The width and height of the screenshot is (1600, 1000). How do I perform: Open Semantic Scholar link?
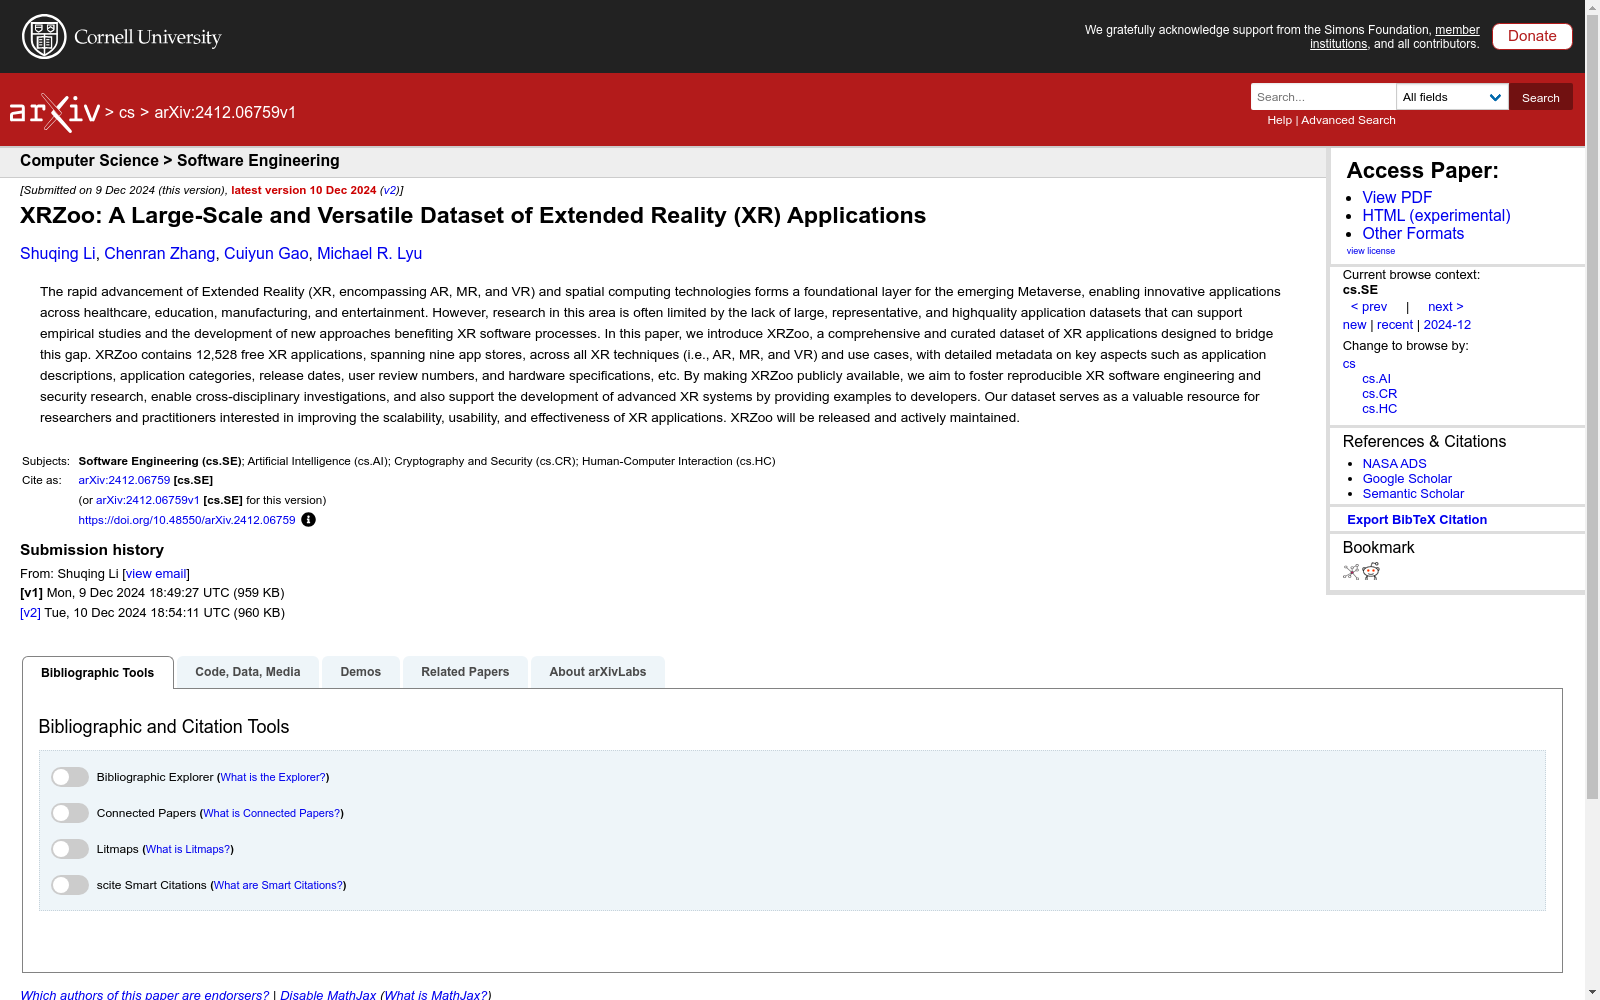coord(1413,494)
